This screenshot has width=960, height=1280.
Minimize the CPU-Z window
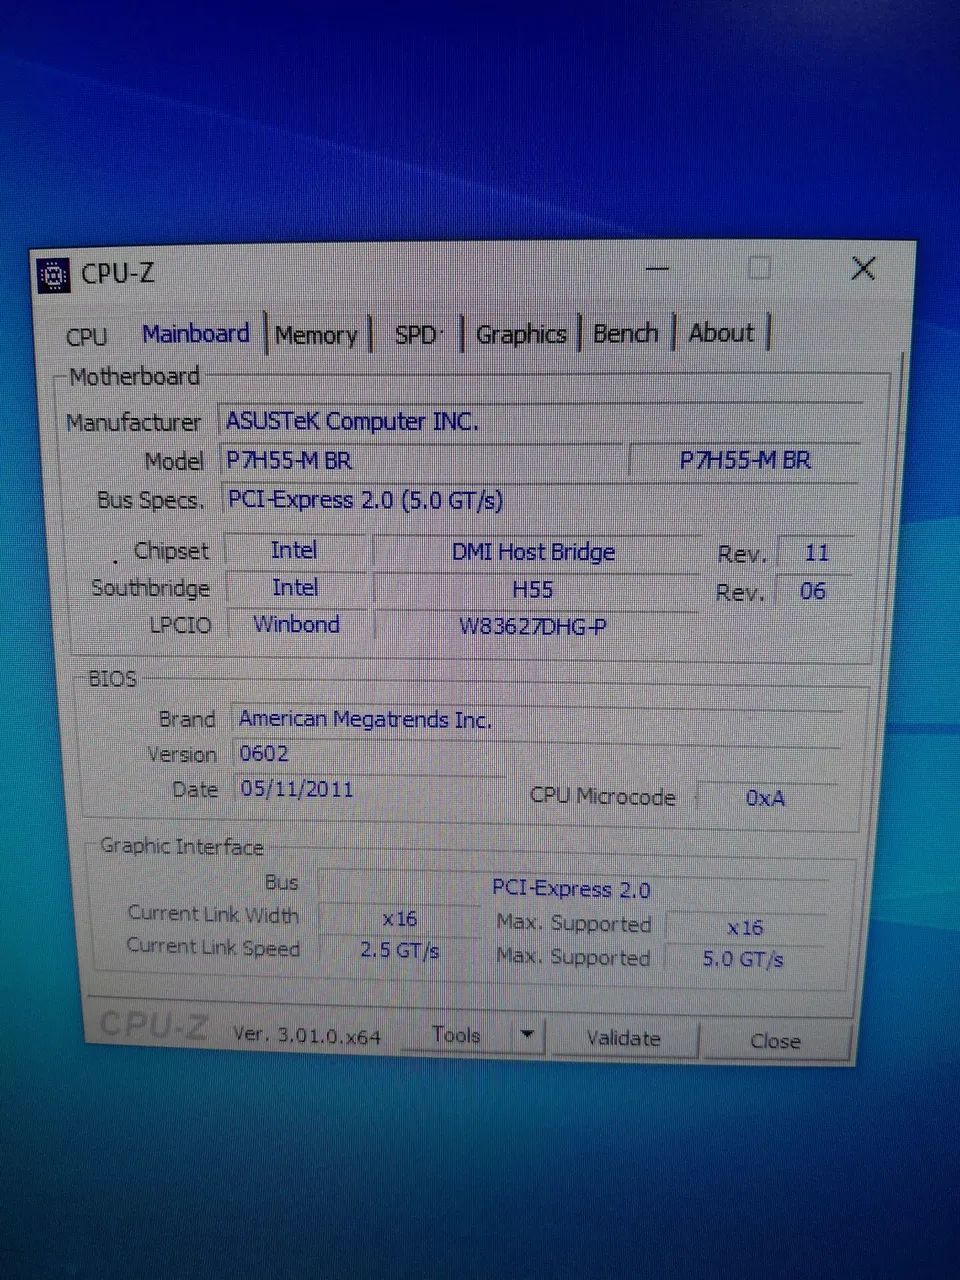657,268
